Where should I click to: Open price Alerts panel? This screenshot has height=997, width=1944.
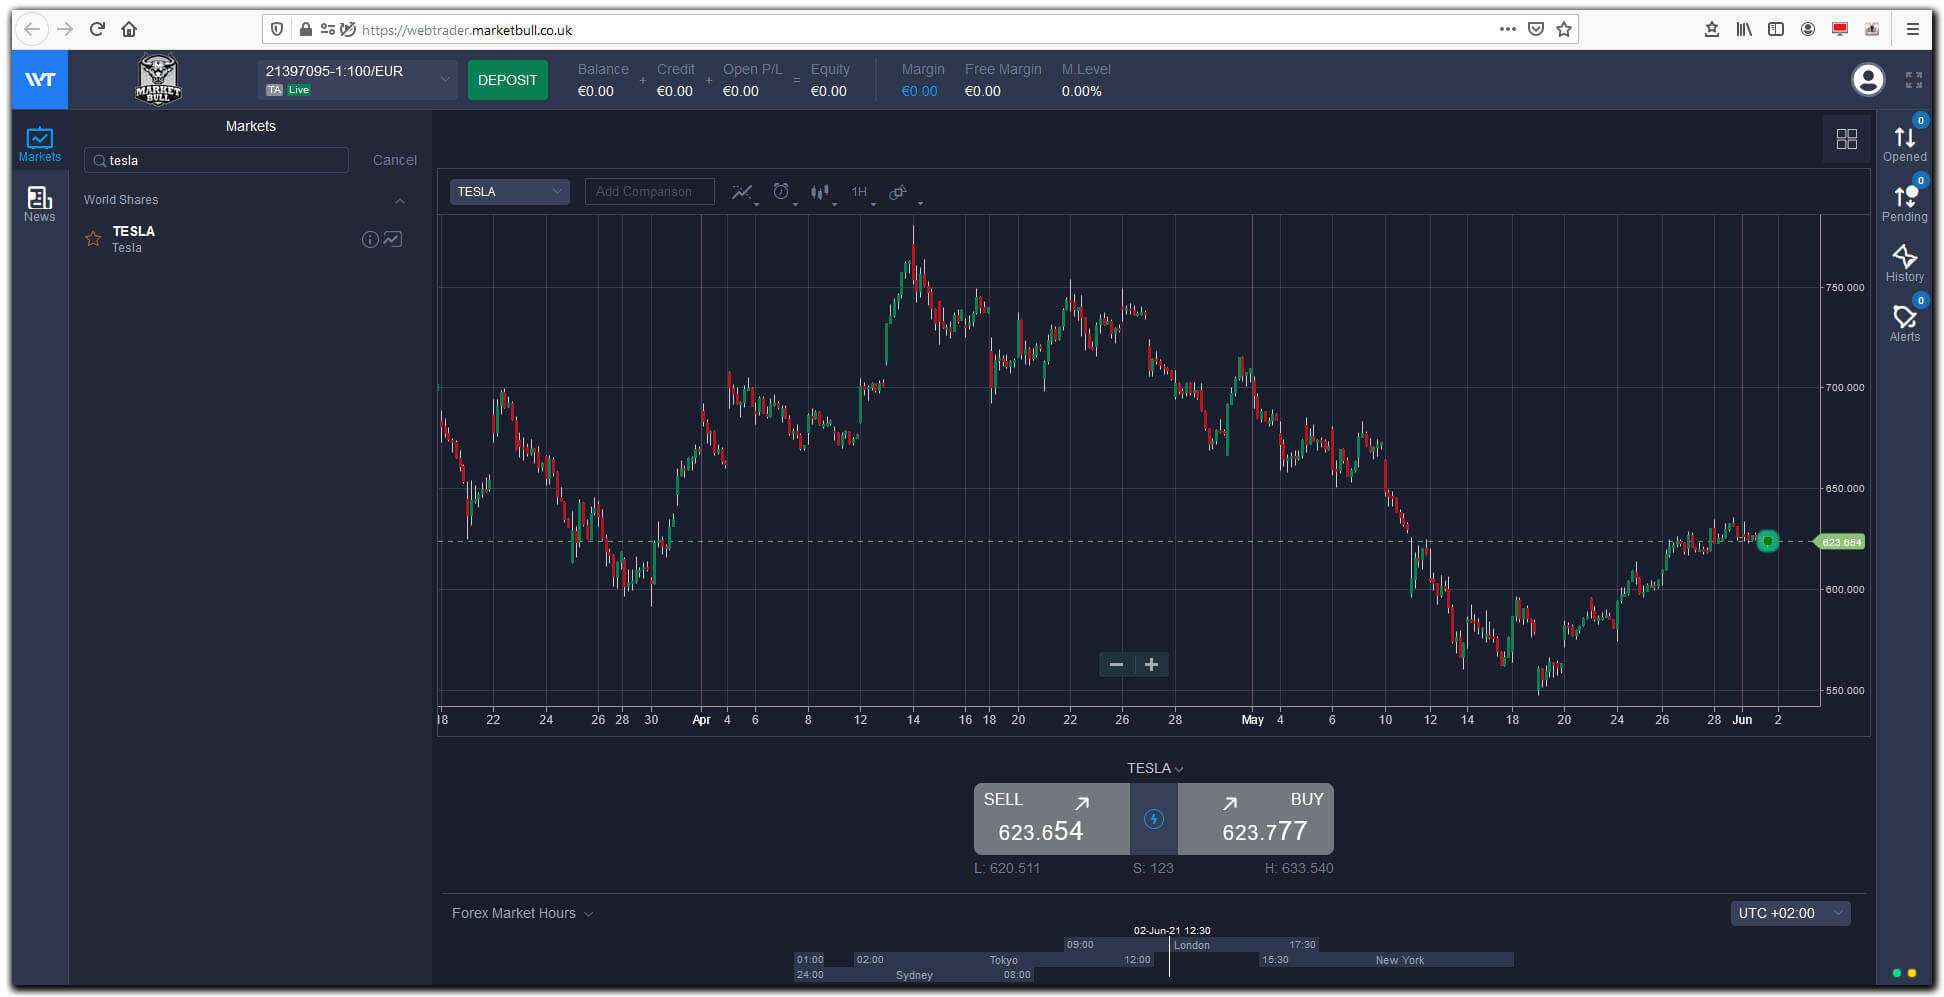click(1904, 324)
